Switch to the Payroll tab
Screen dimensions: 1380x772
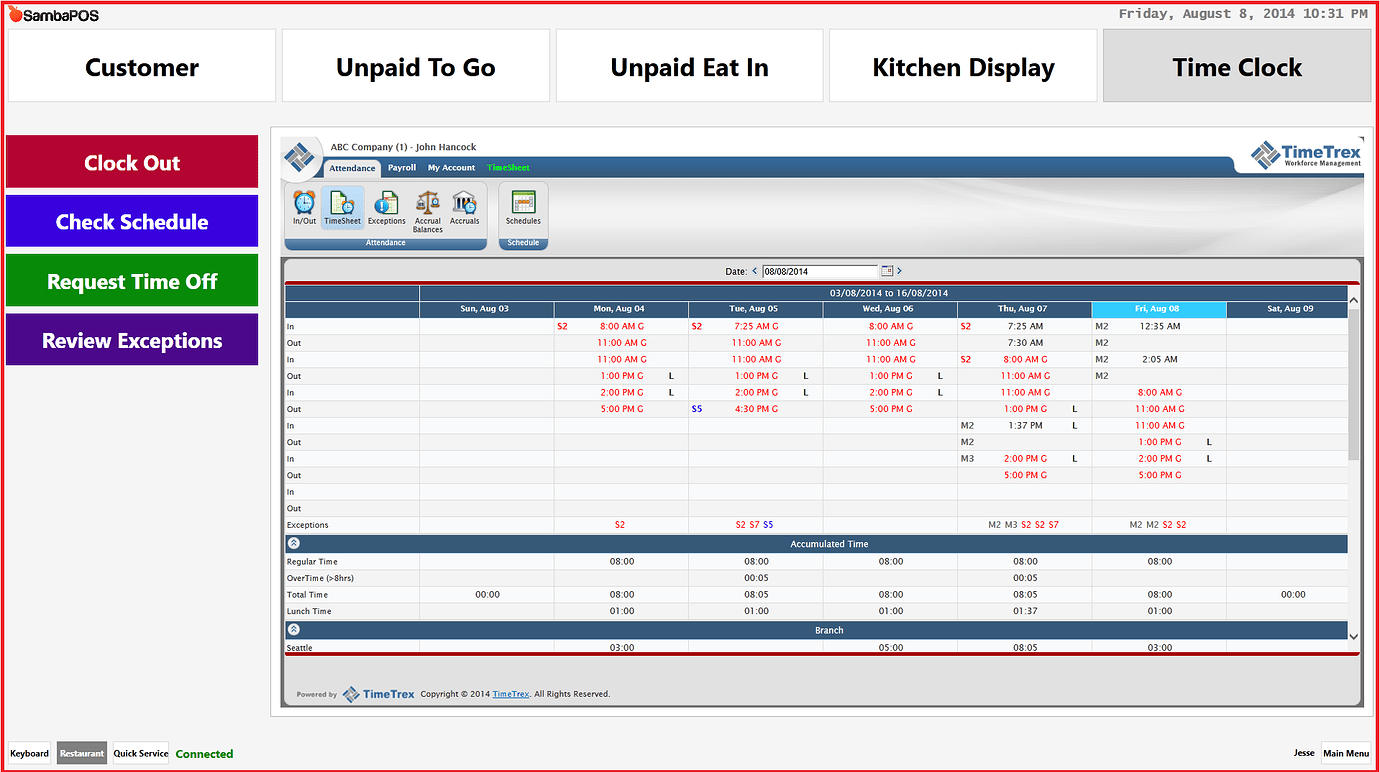click(402, 168)
